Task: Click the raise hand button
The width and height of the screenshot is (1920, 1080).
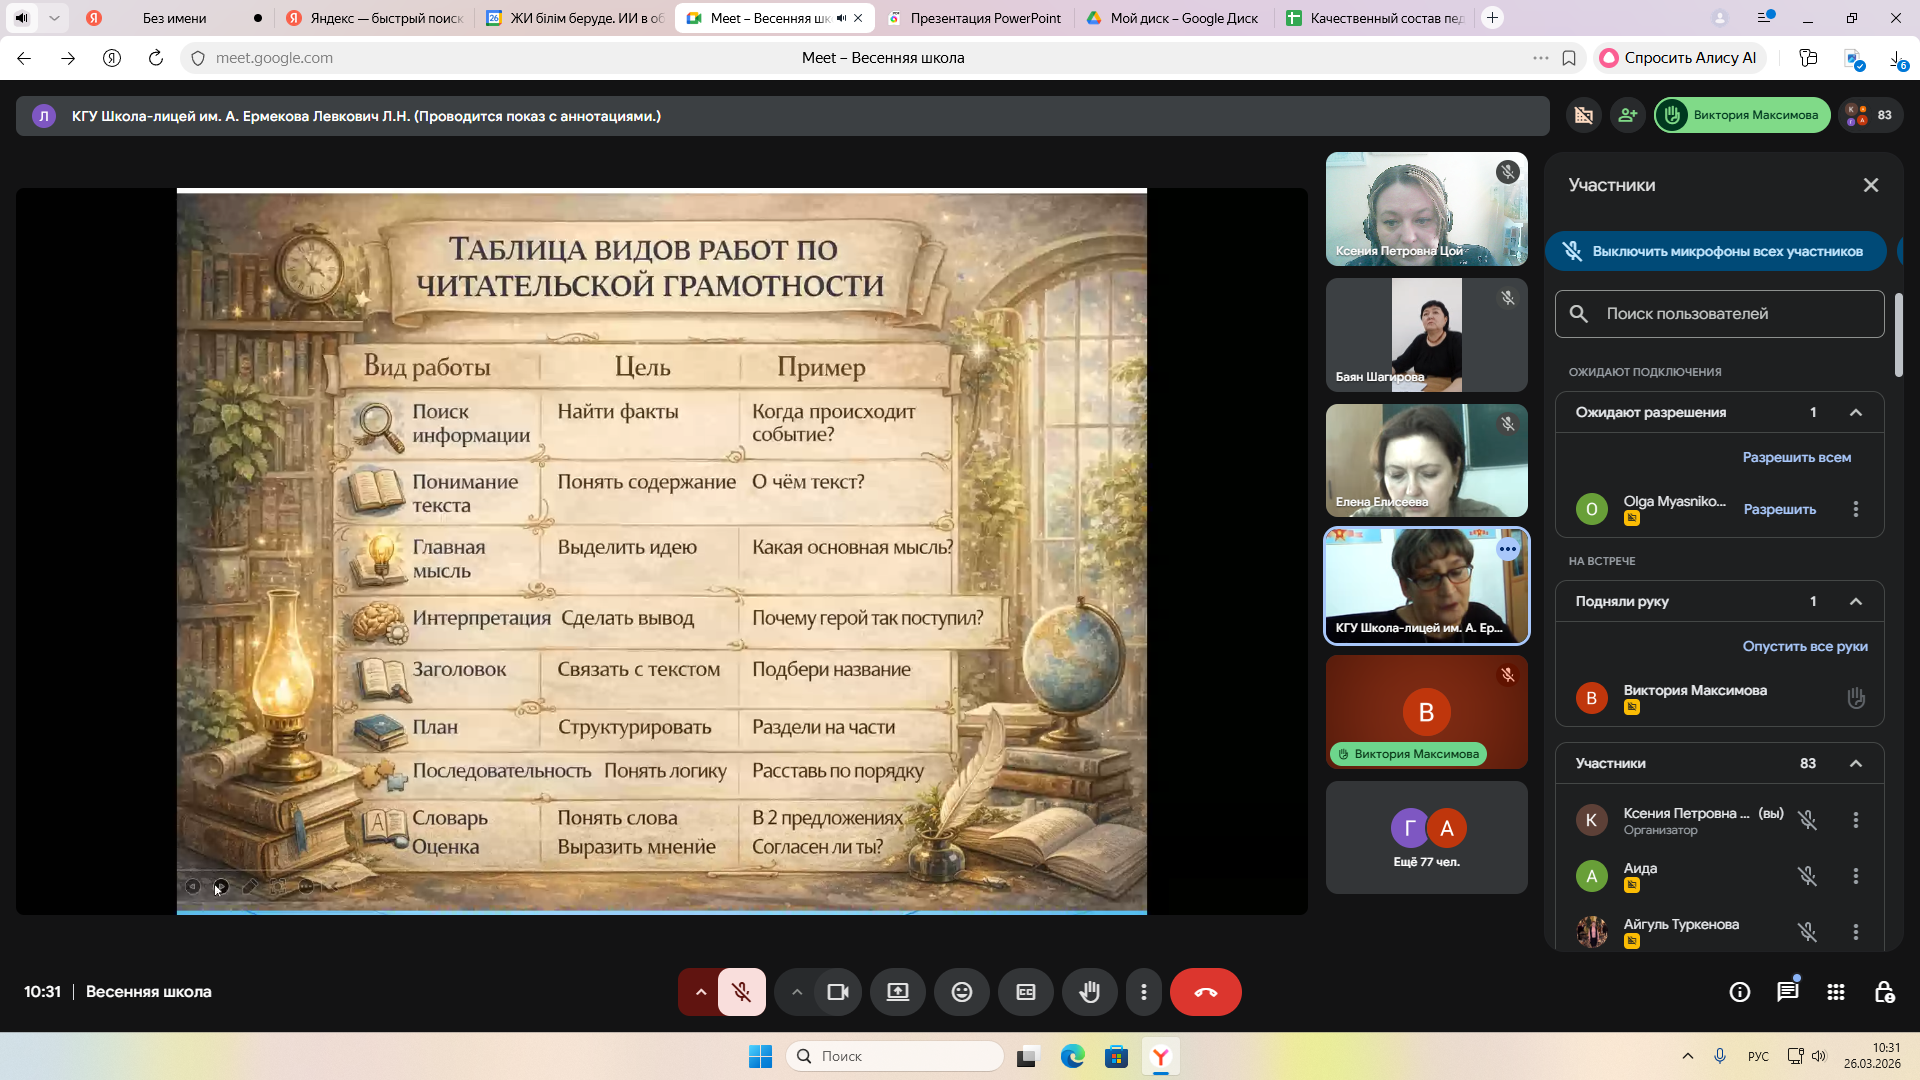Action: tap(1089, 992)
